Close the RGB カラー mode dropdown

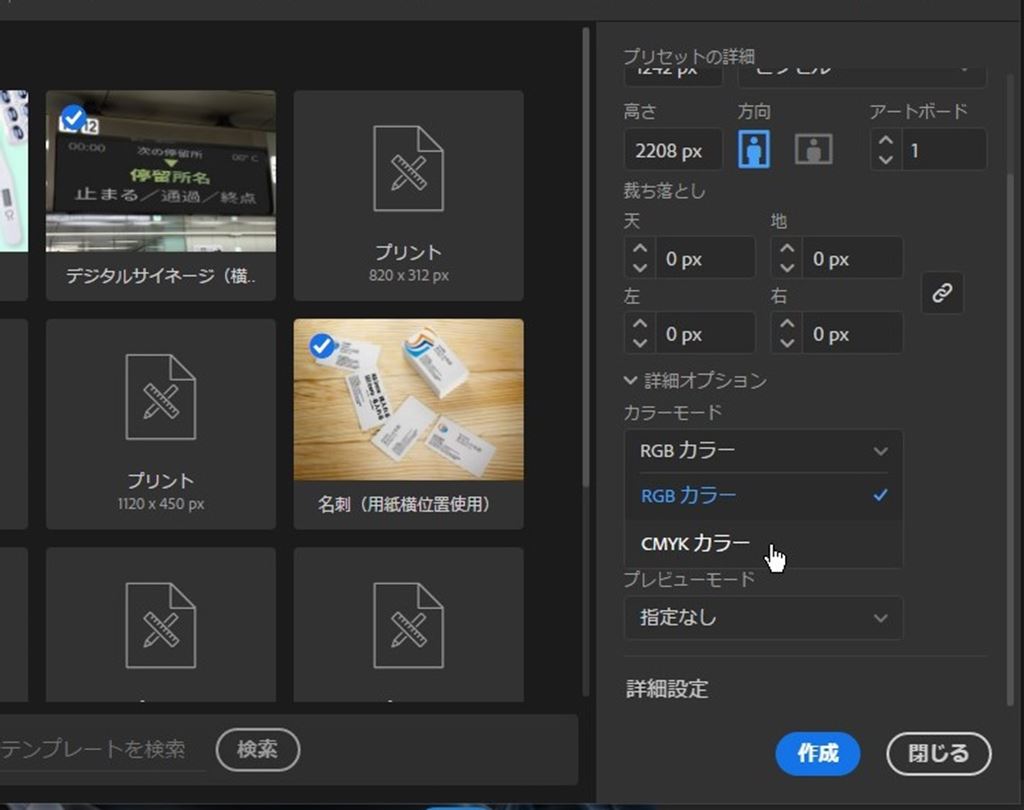763,451
